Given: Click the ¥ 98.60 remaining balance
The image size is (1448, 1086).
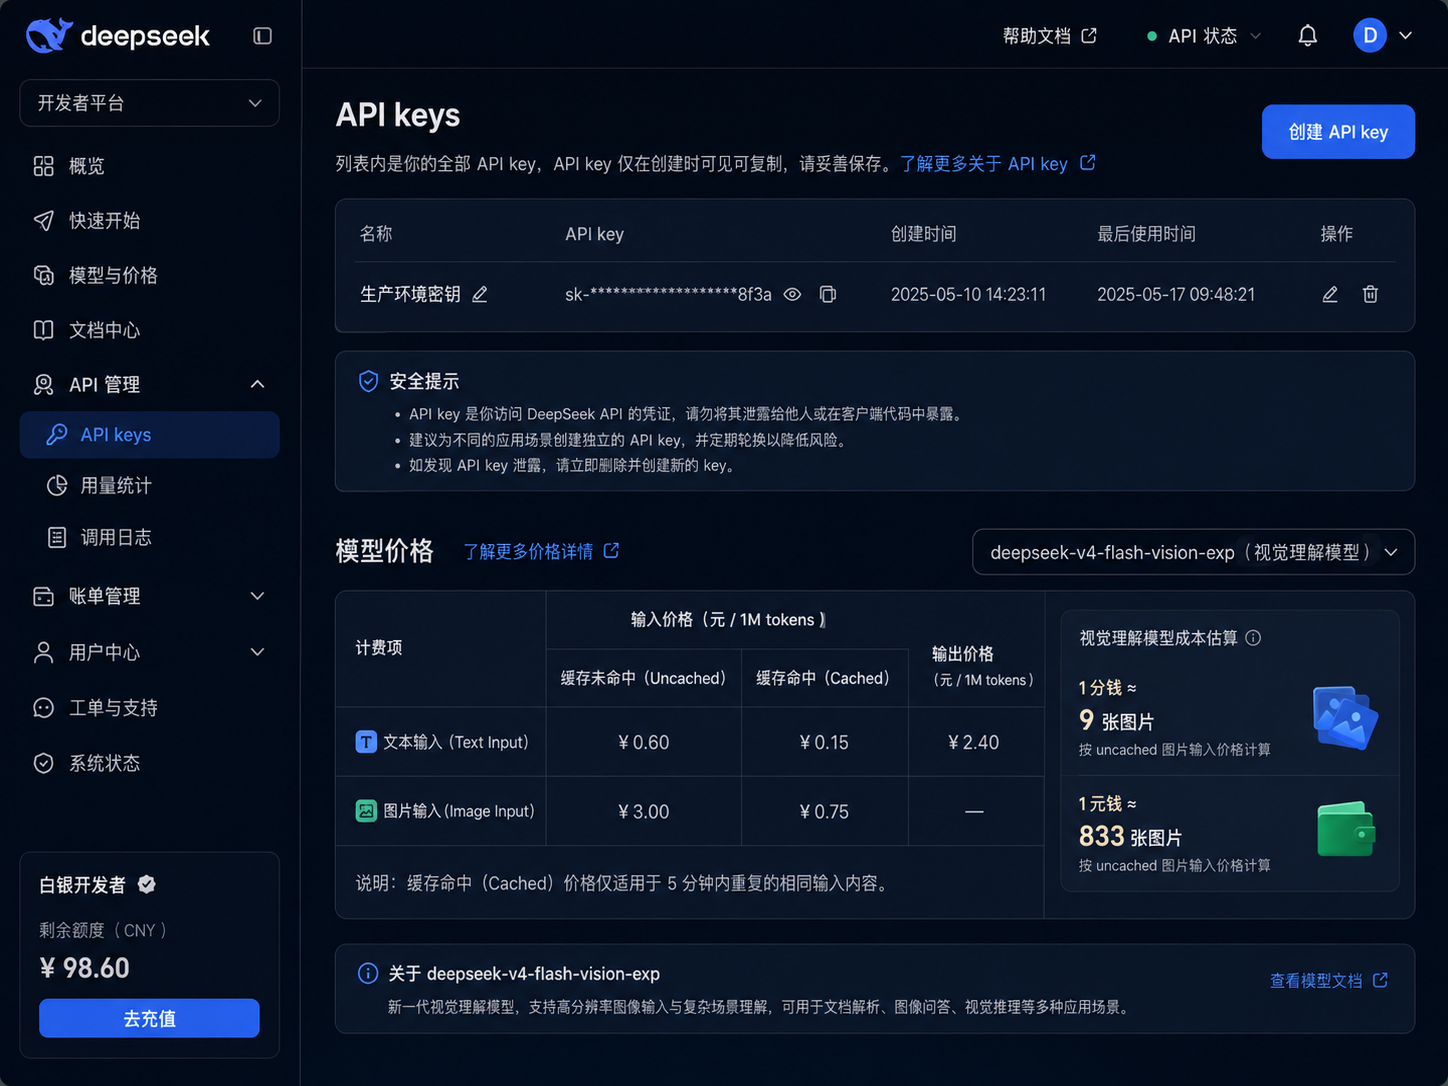Looking at the screenshot, I should (x=85, y=968).
